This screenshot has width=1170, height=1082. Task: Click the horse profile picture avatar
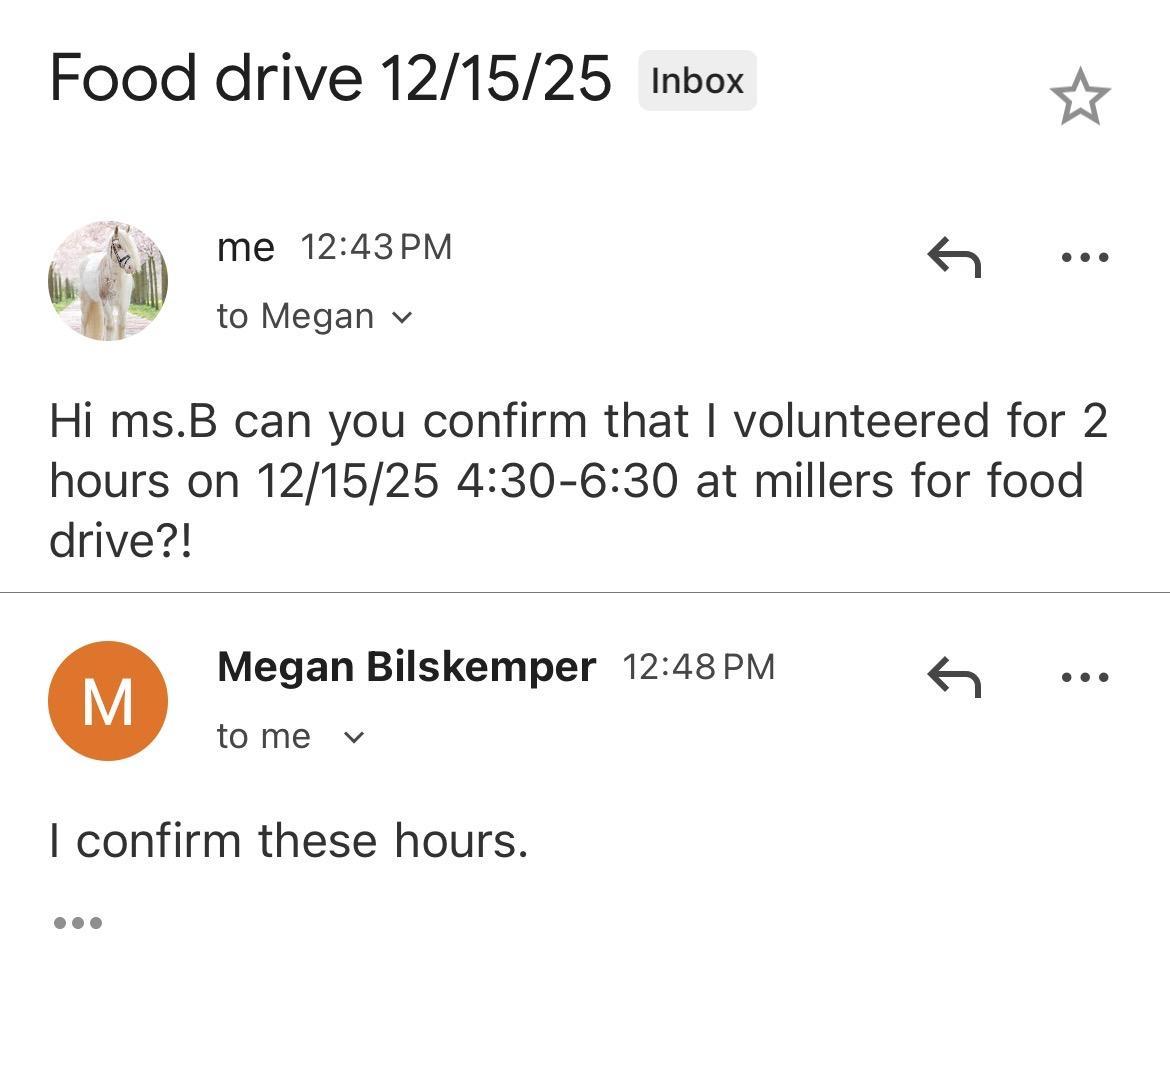[x=108, y=281]
